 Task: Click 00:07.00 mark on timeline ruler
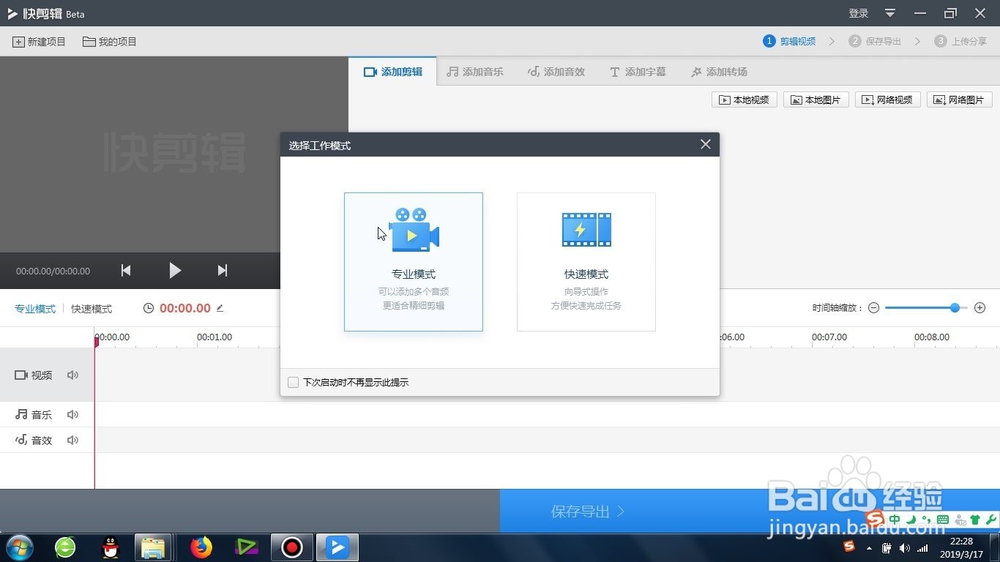click(x=829, y=337)
